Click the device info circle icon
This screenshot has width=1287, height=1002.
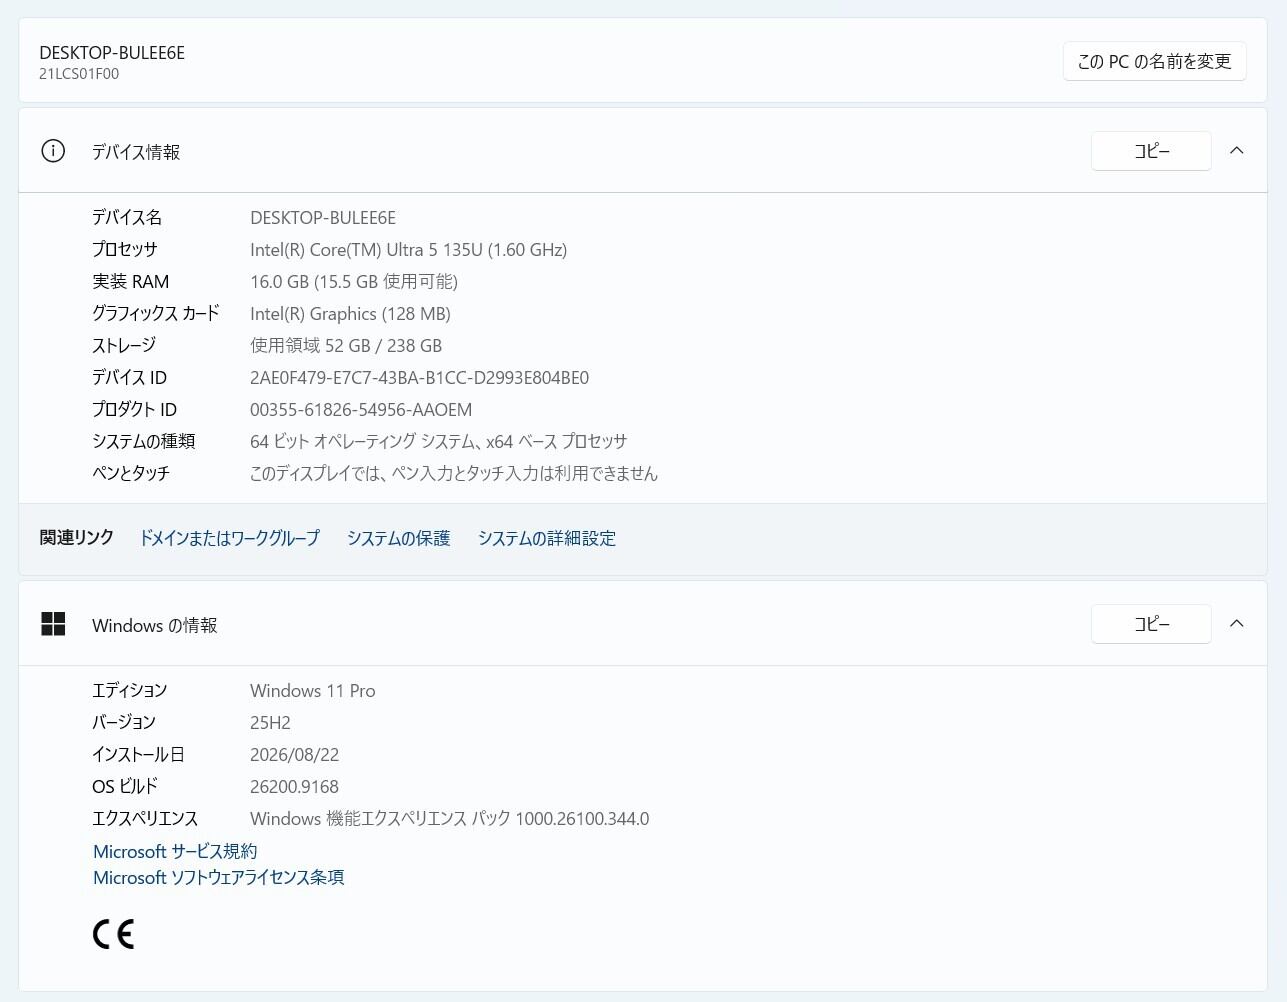53,151
